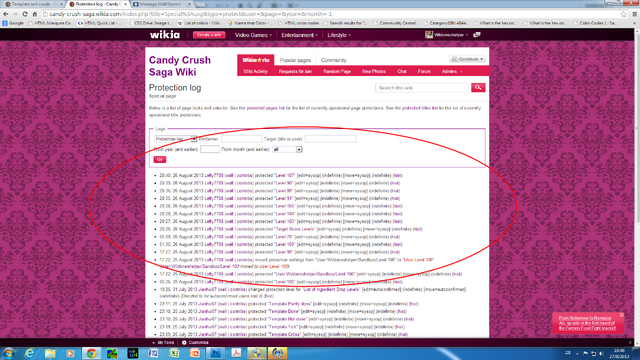Expand the Entertainment menu
Viewport: 640px width, 360px height.
click(x=299, y=35)
